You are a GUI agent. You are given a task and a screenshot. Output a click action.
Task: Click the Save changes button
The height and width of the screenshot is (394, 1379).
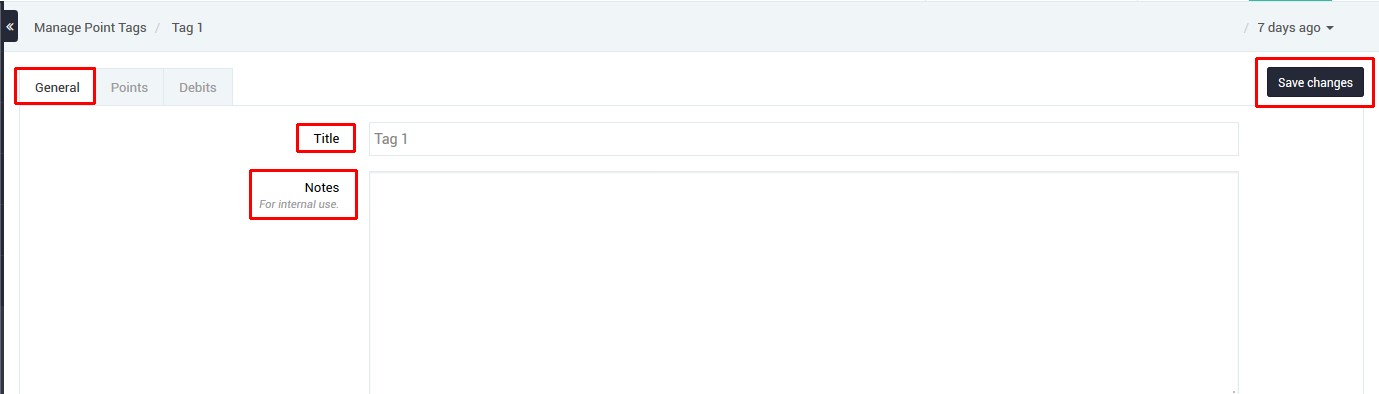point(1315,83)
